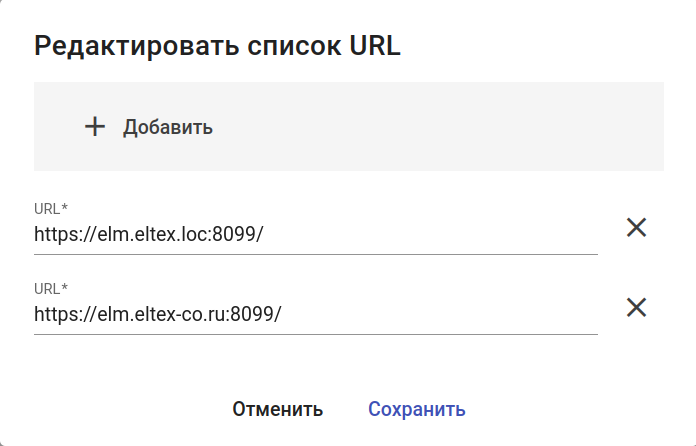
Task: Click the first URL* field label
Action: (50, 209)
